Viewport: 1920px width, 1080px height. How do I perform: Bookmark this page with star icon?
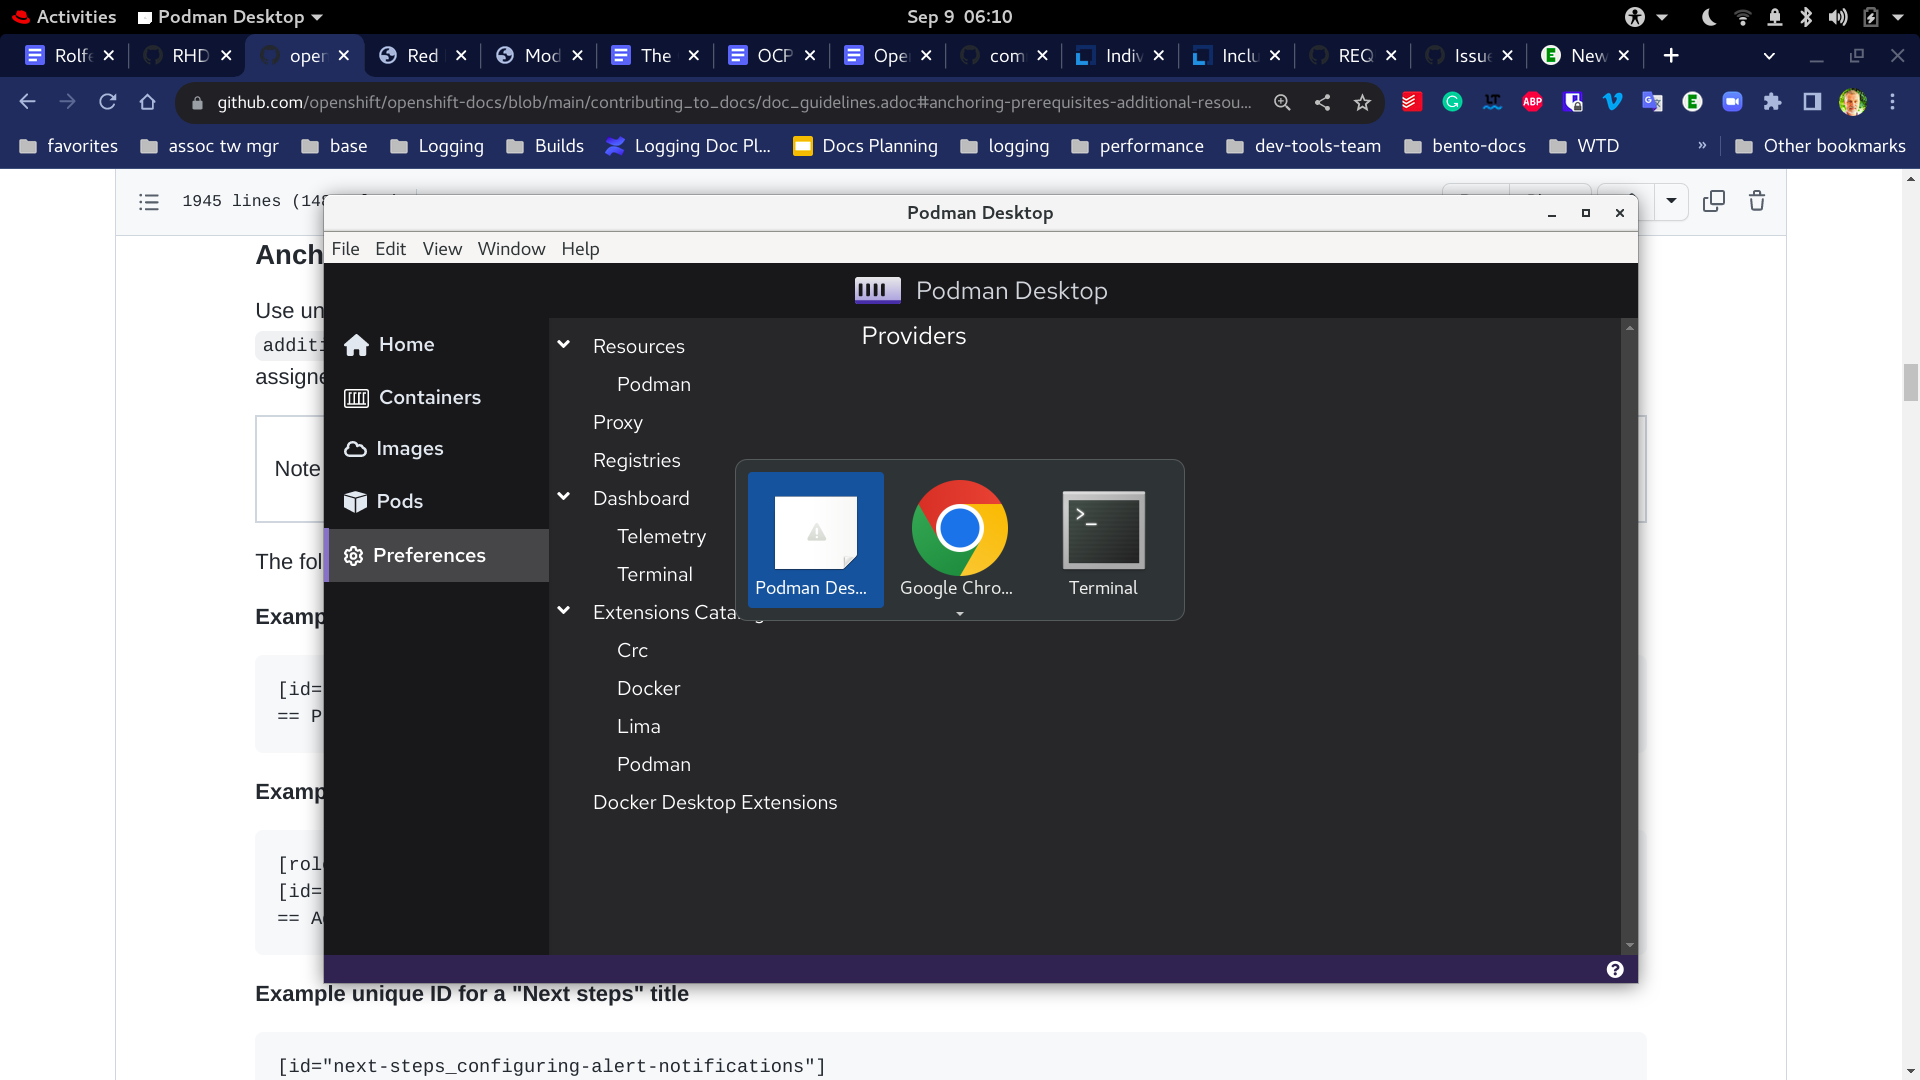coord(1362,102)
